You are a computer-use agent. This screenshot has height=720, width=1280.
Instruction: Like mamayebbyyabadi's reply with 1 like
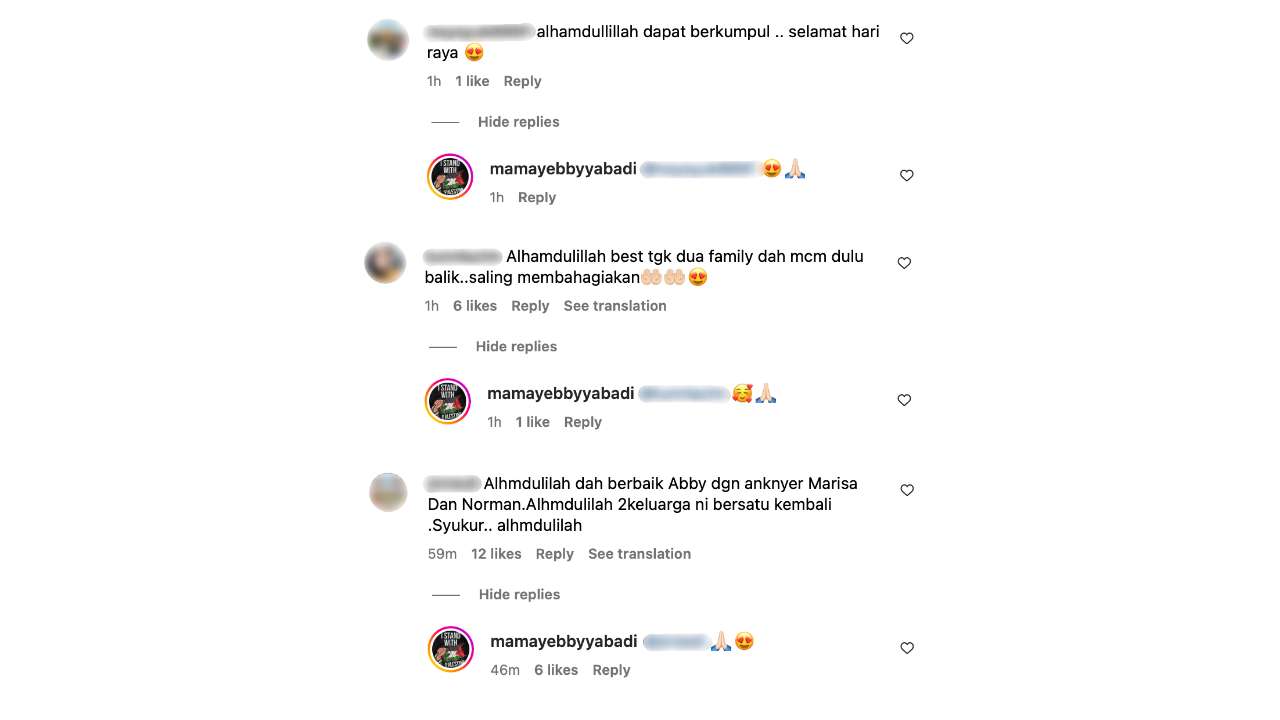coord(904,400)
